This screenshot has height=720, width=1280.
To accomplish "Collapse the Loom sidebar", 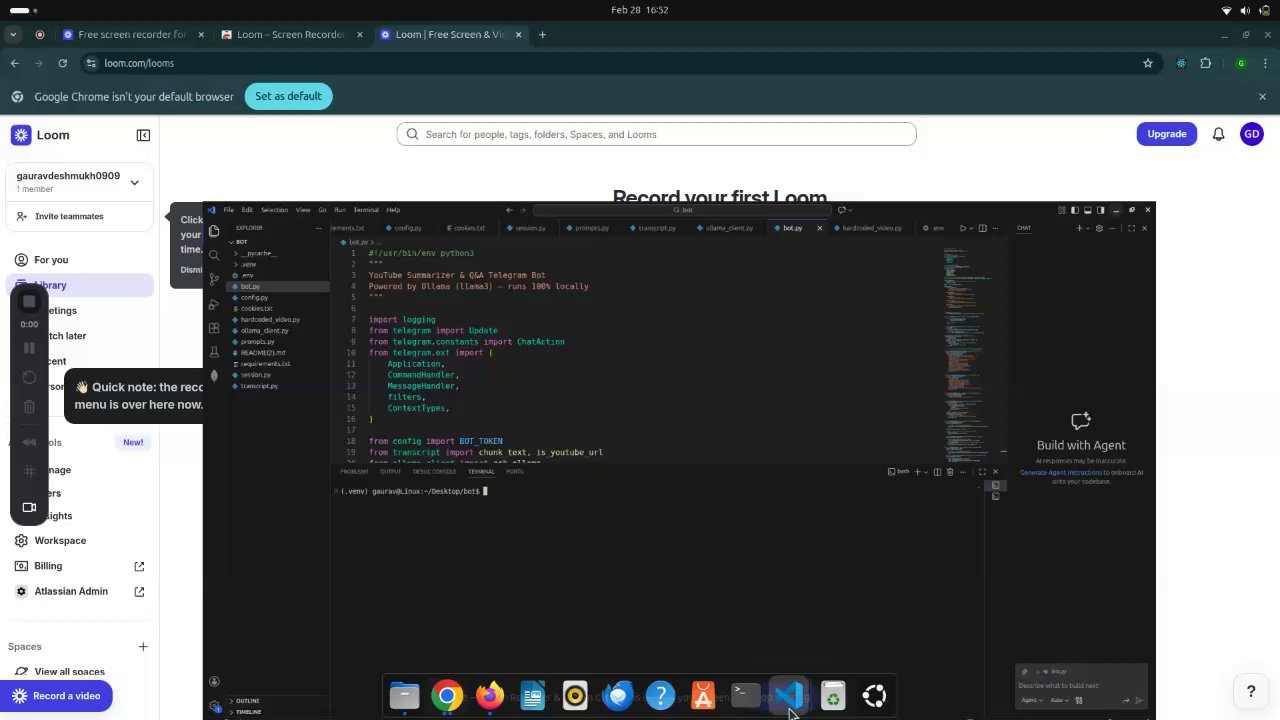I will [143, 135].
